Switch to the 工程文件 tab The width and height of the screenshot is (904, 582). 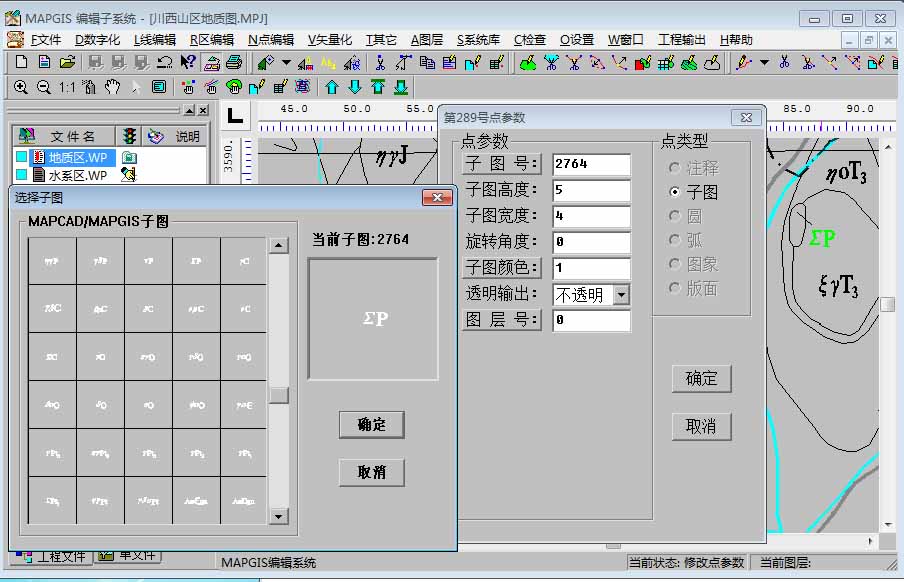(51, 557)
